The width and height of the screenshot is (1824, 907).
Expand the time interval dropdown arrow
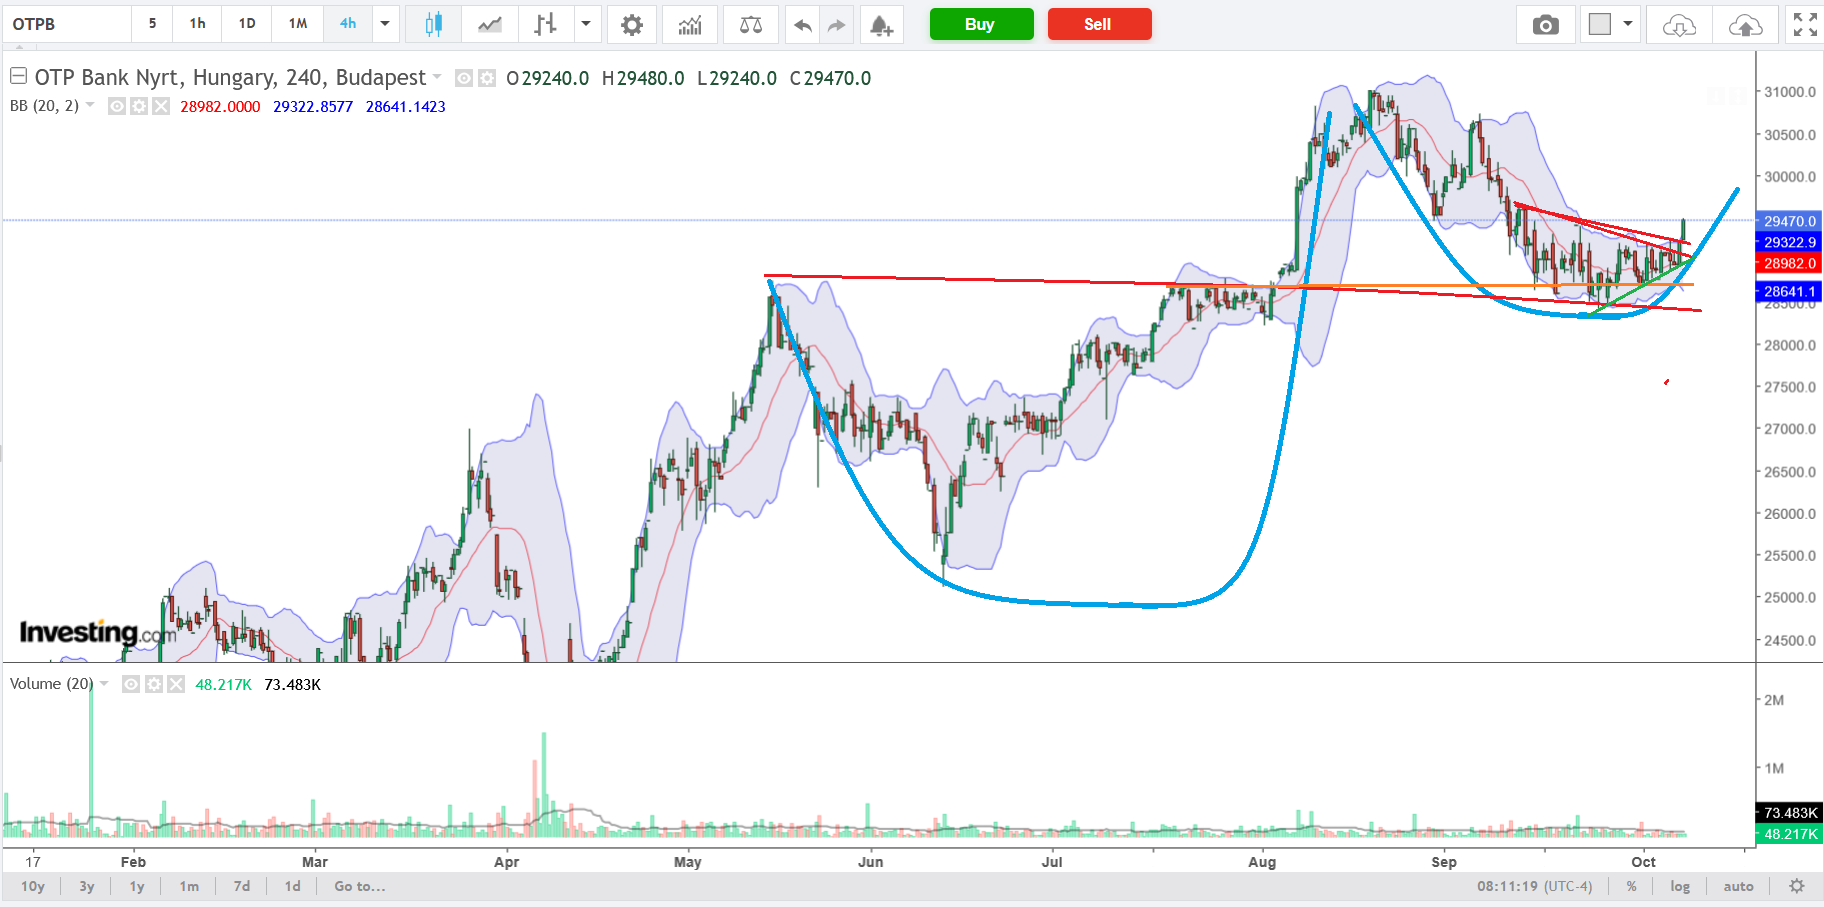(x=385, y=24)
